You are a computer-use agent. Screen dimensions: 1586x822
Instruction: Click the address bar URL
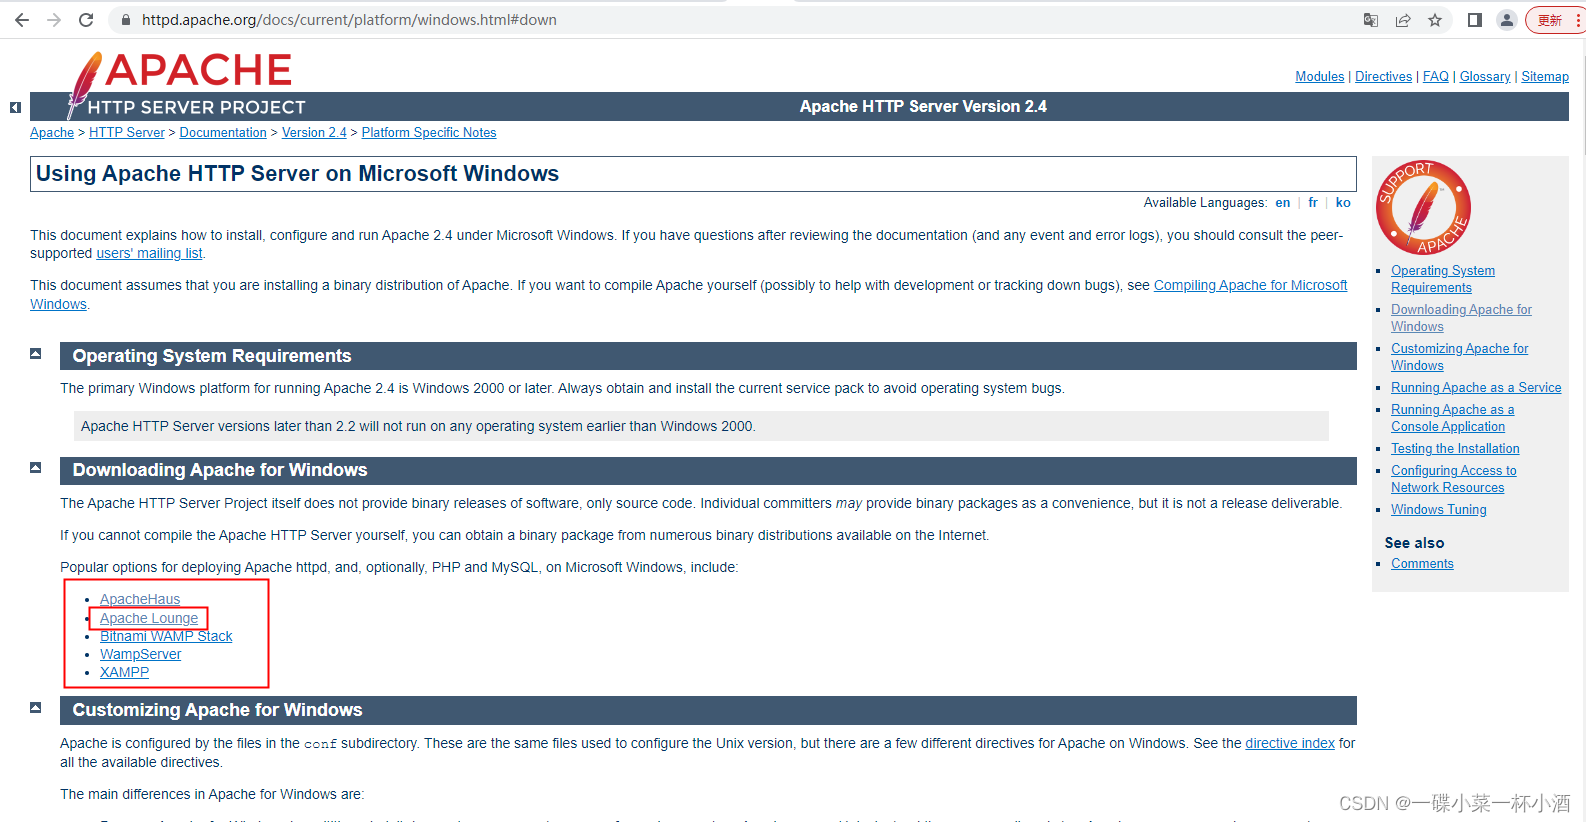[349, 20]
